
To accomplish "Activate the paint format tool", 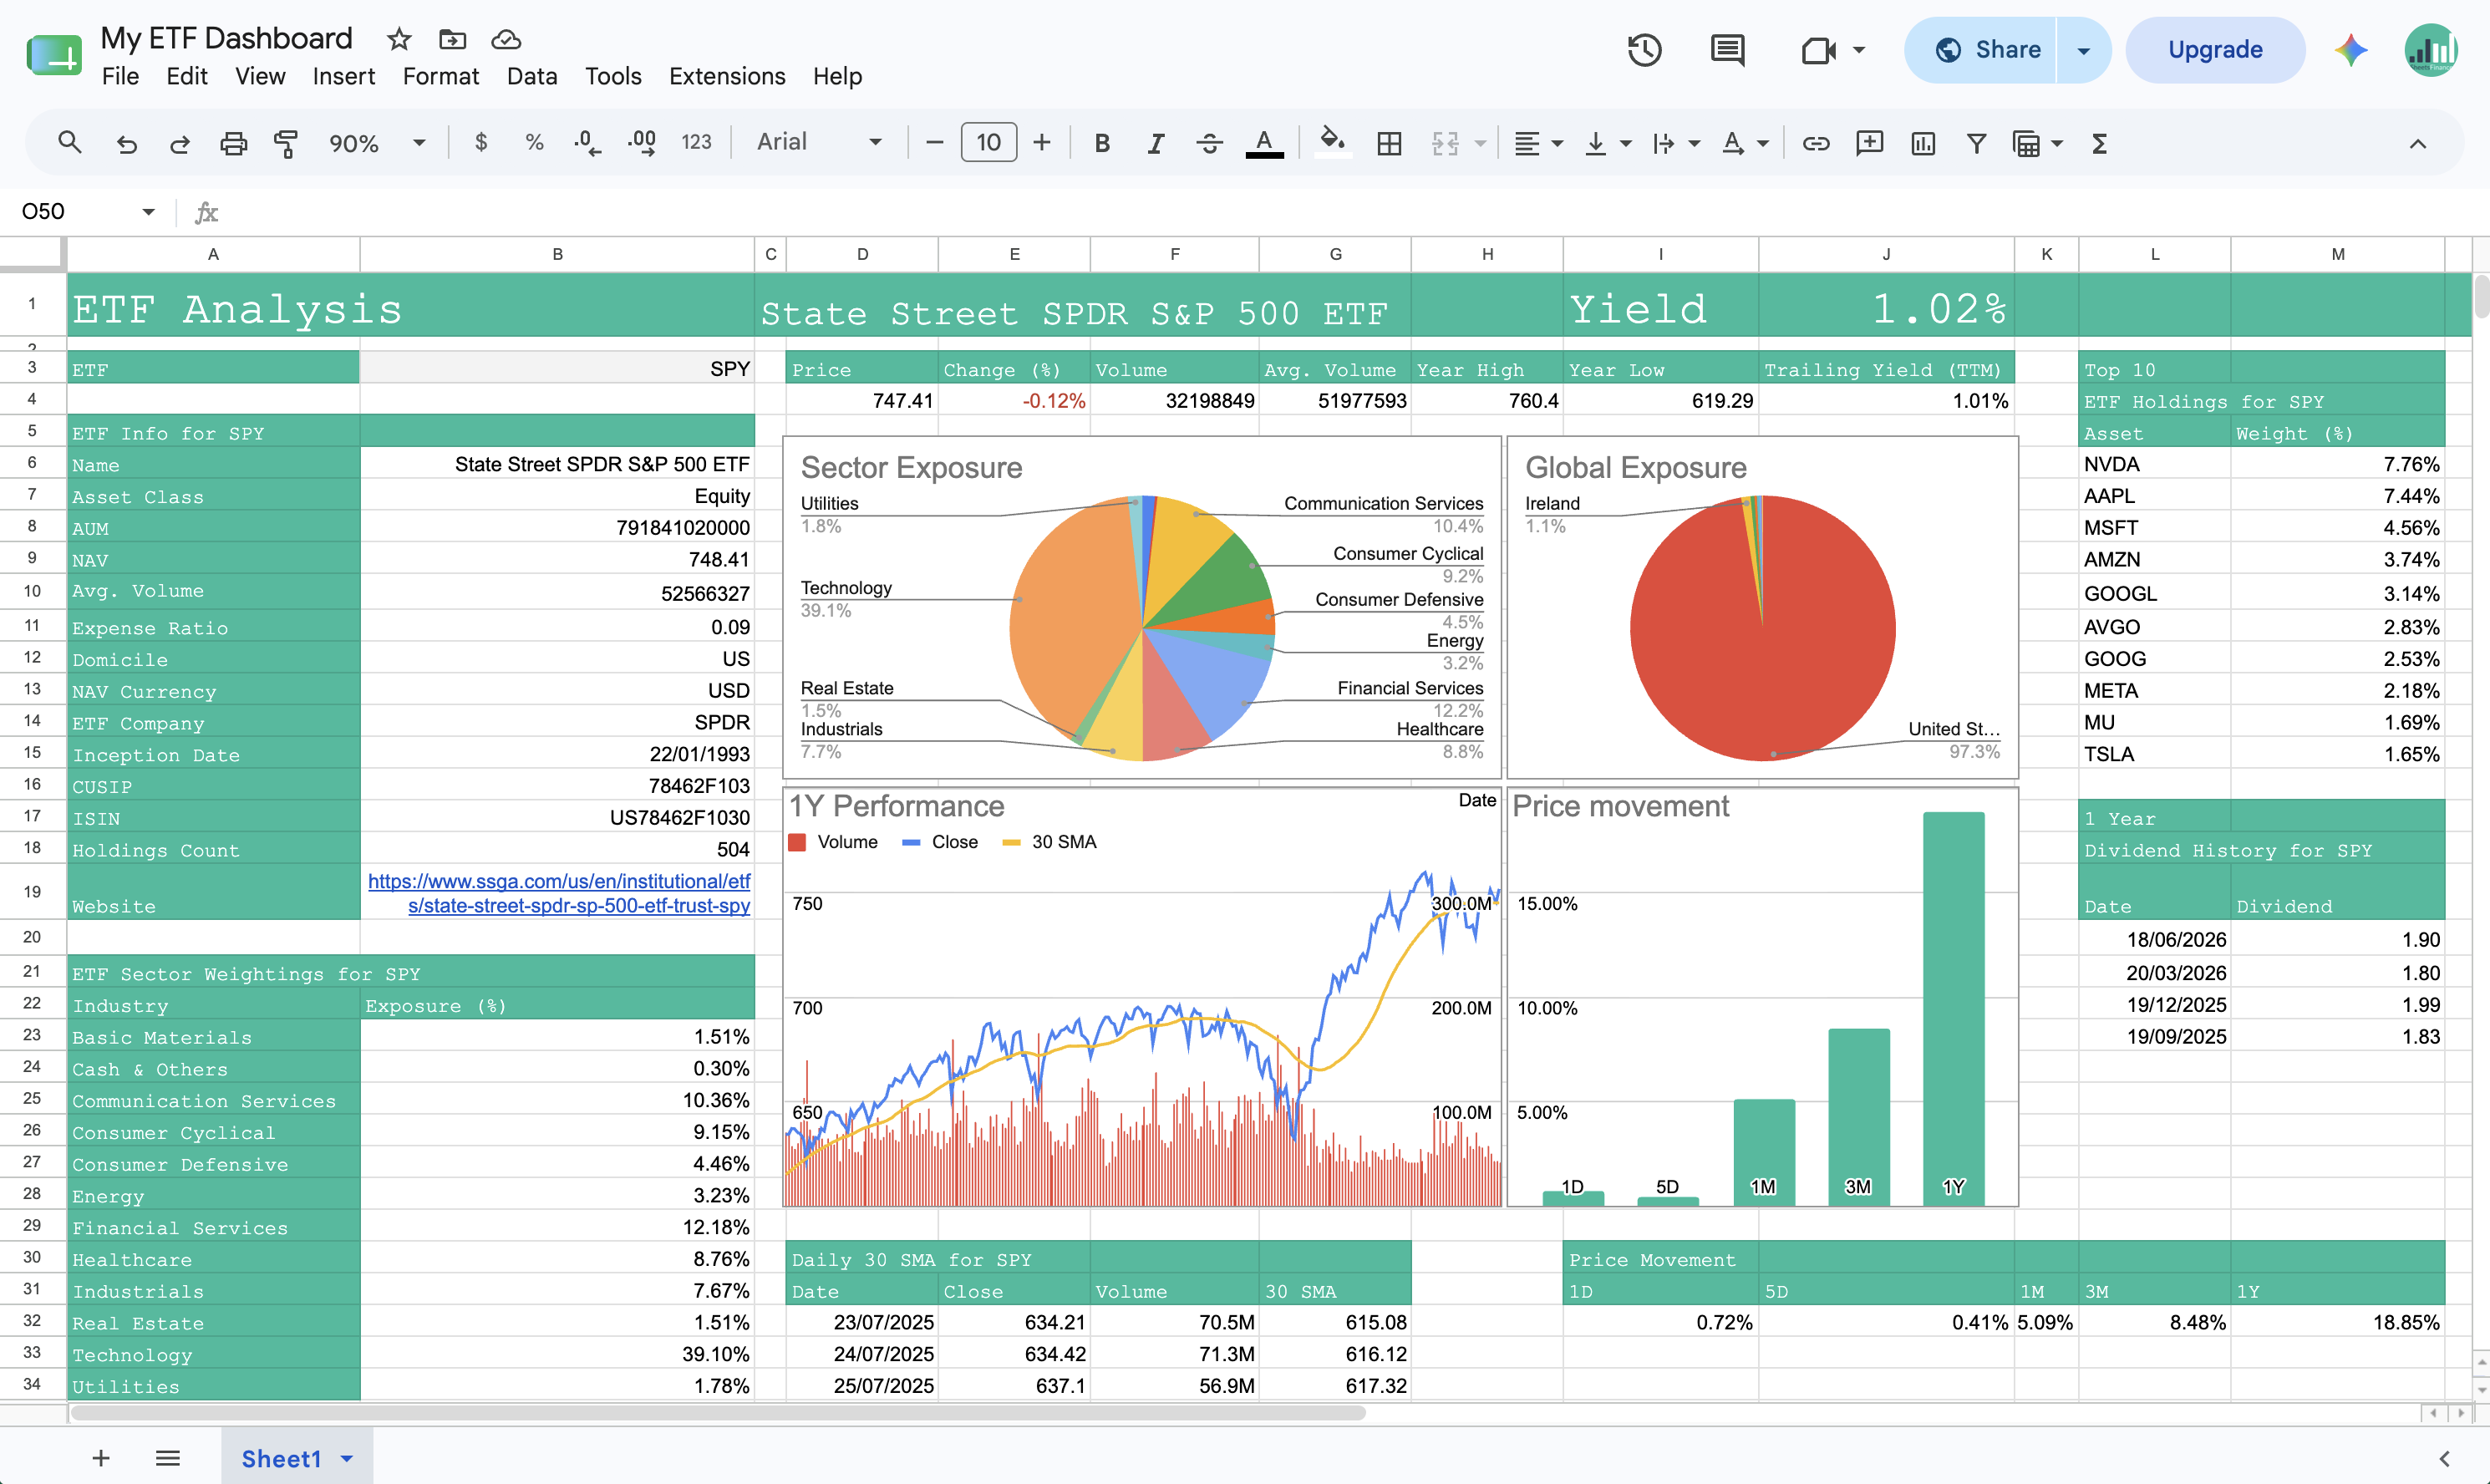I will [286, 143].
